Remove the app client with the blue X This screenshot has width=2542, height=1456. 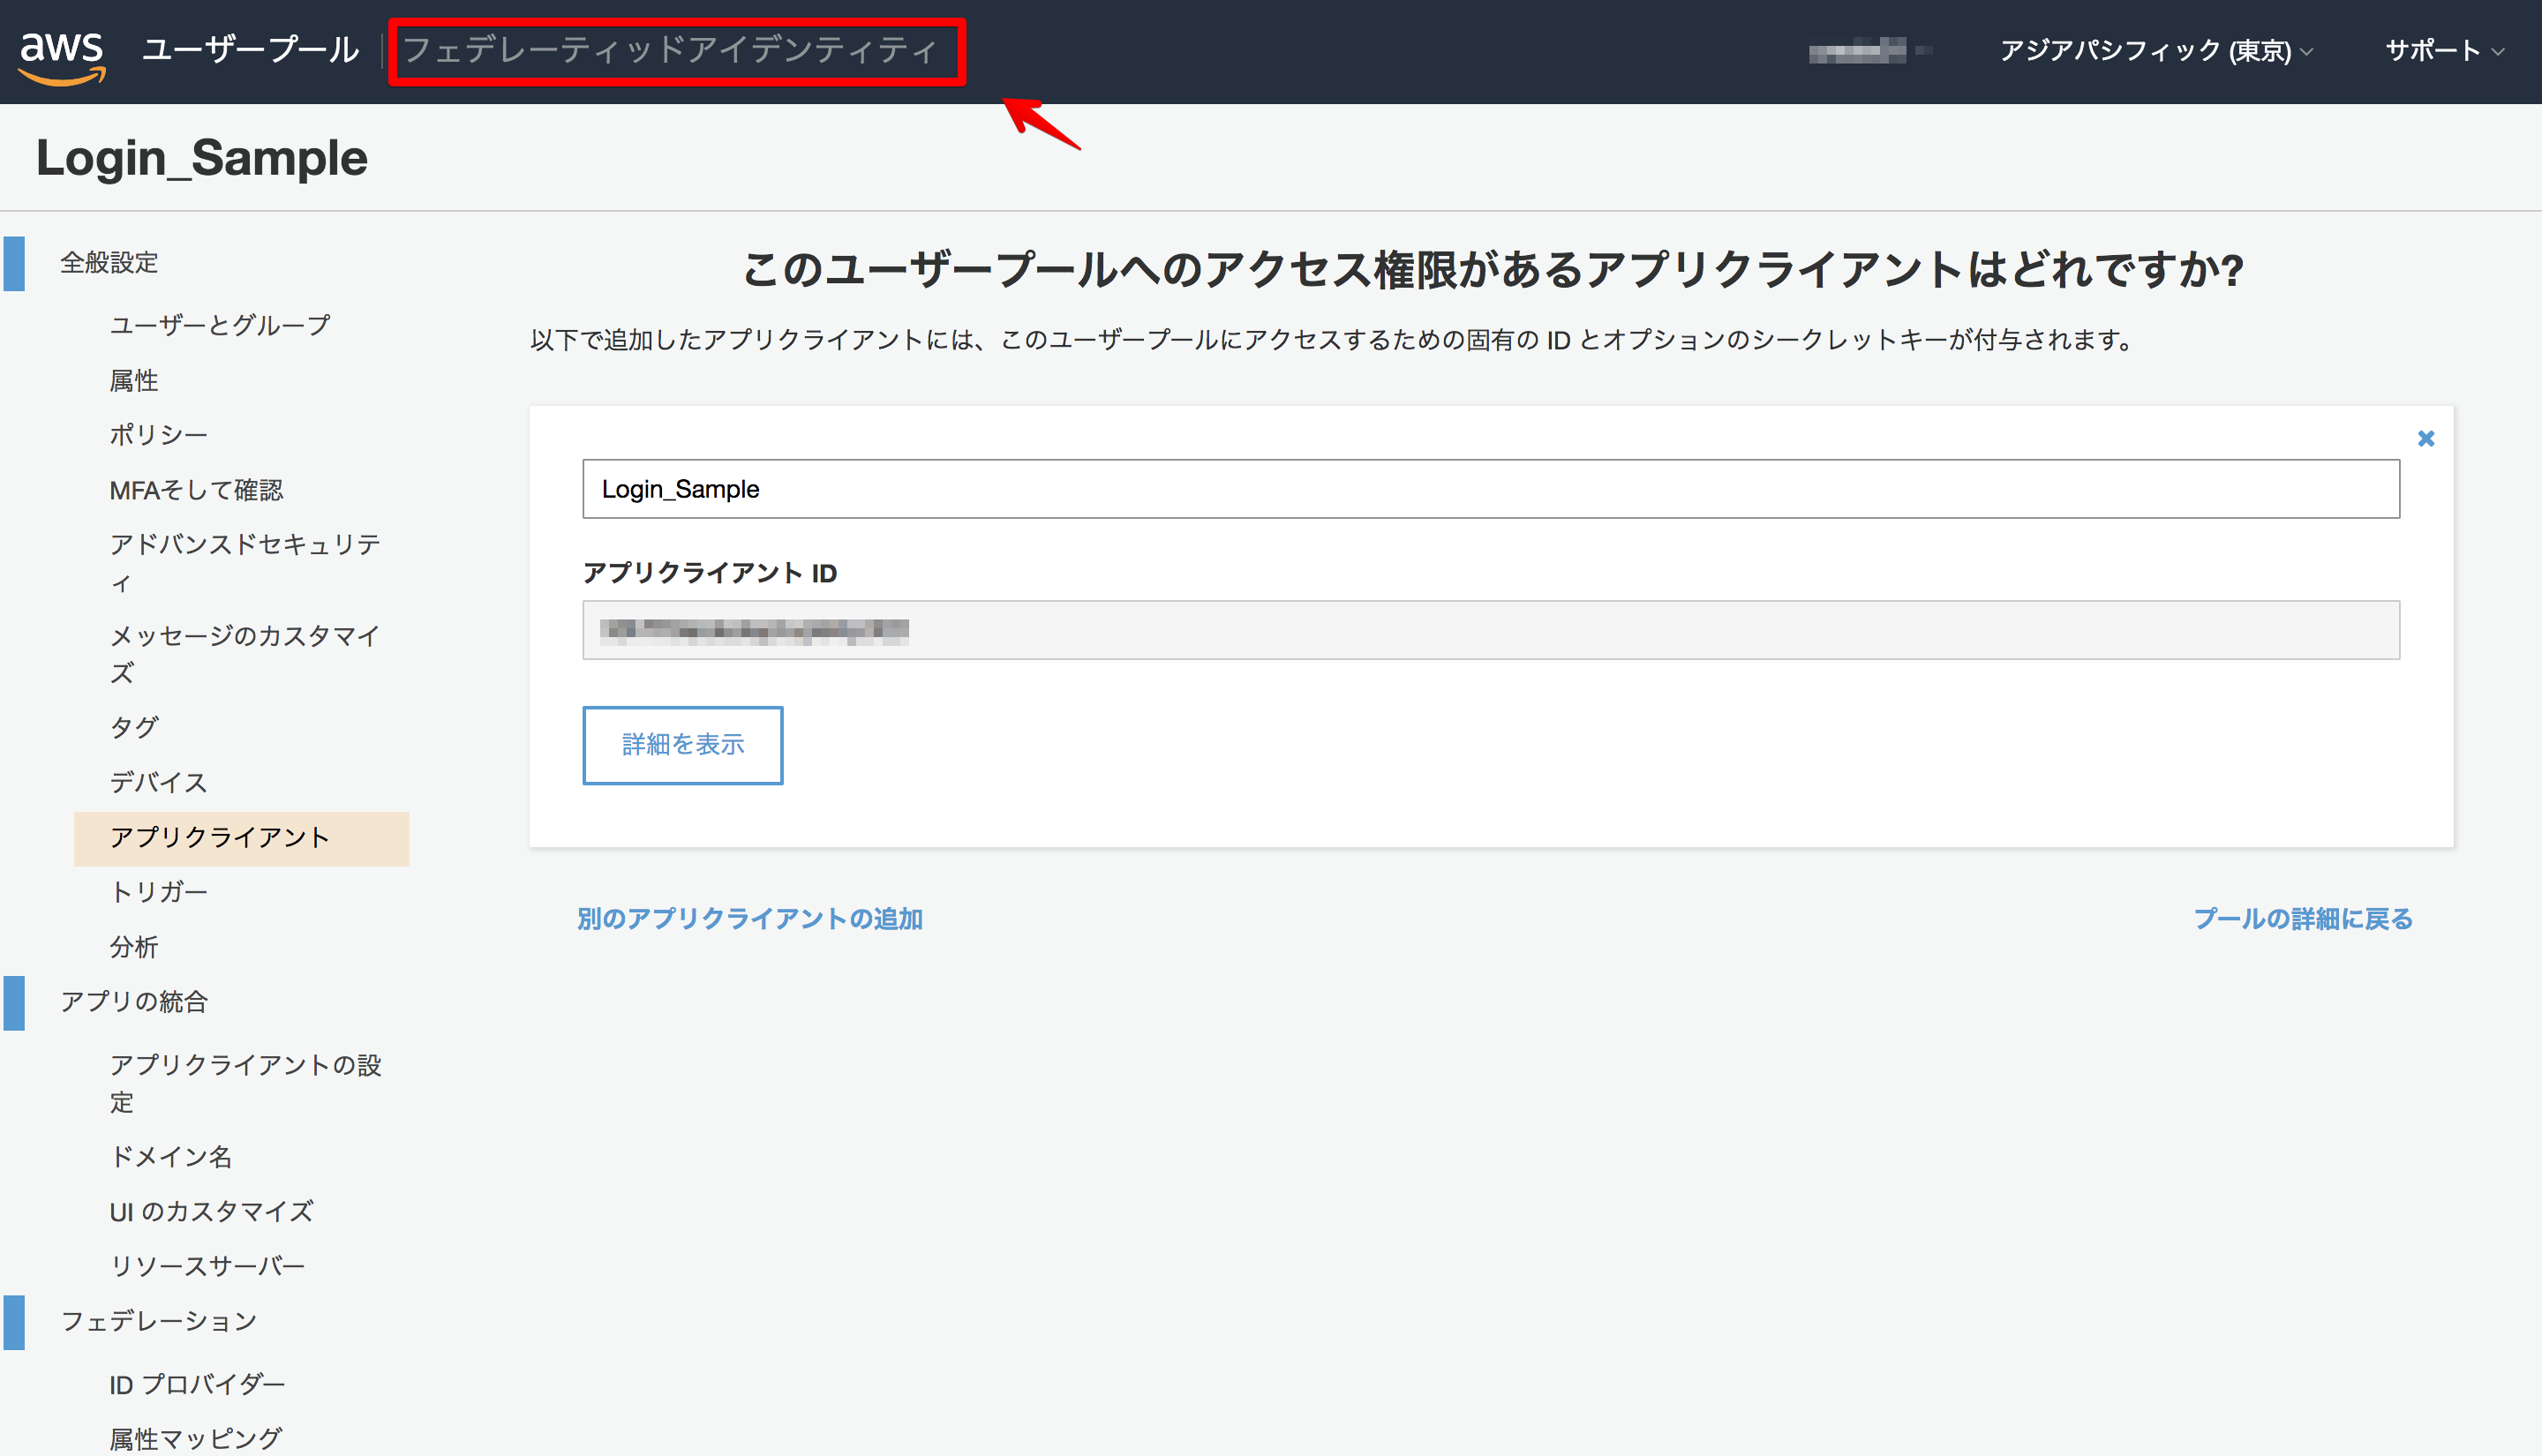pyautogui.click(x=2426, y=438)
